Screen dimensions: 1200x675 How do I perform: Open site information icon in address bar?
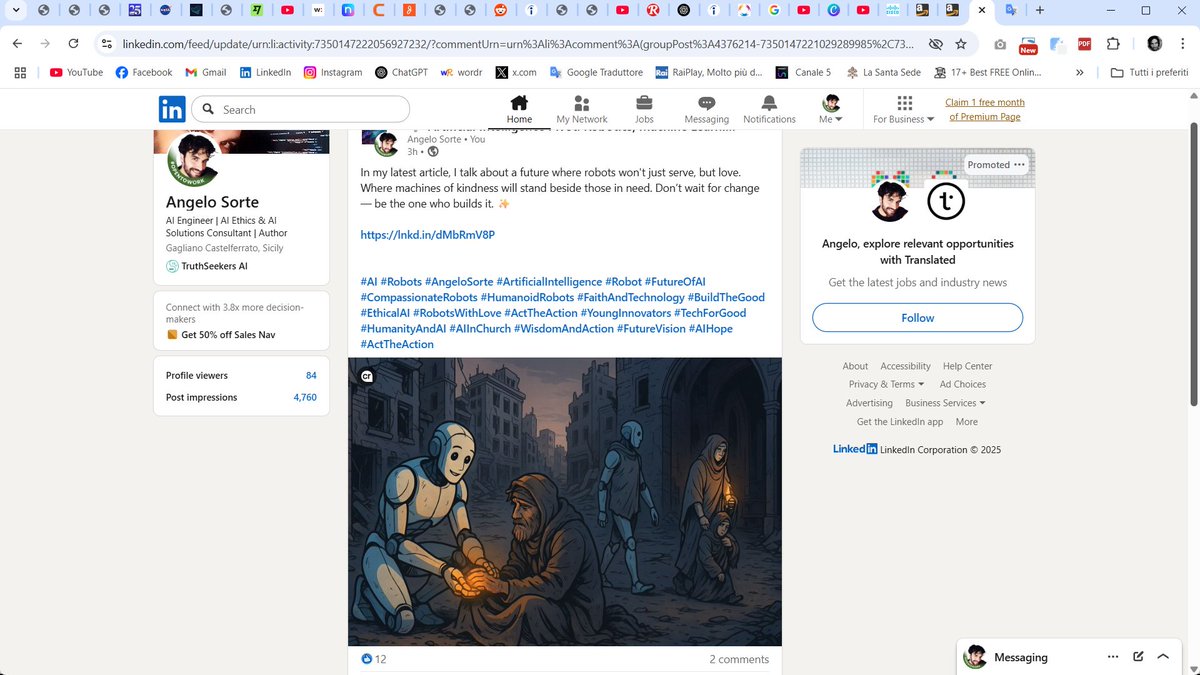pyautogui.click(x=107, y=44)
